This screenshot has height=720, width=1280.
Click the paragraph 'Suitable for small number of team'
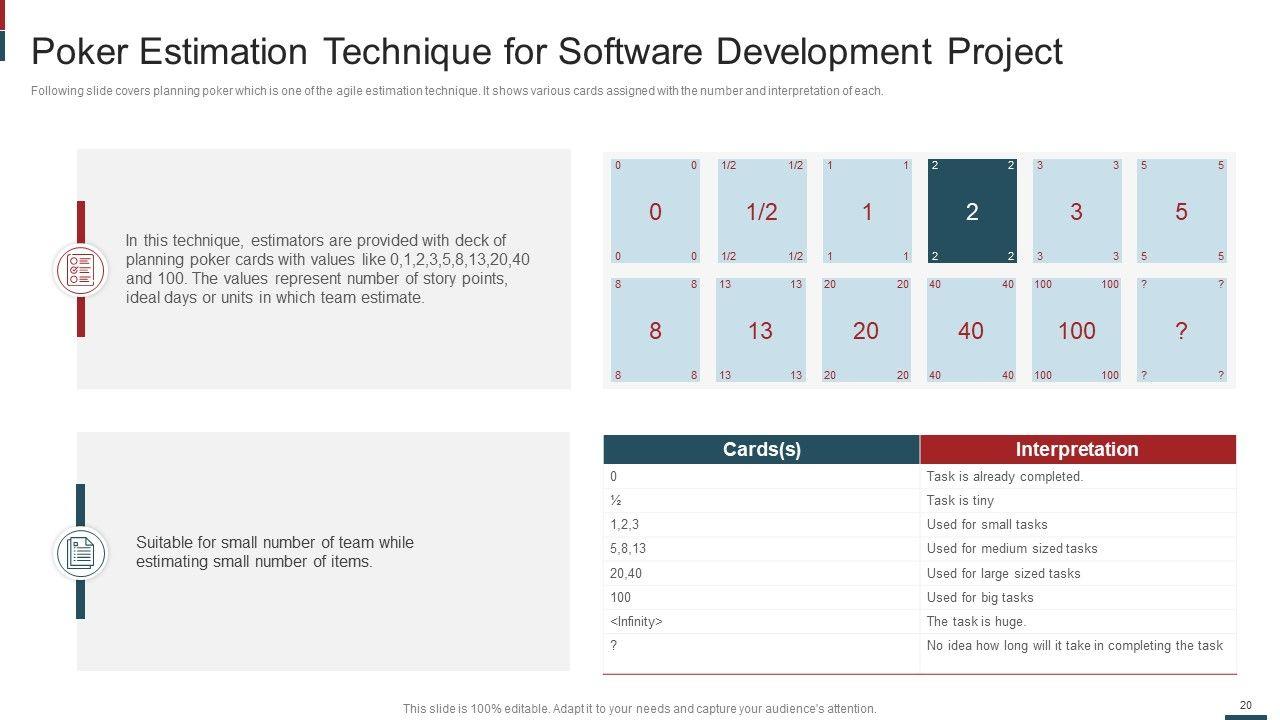(275, 552)
